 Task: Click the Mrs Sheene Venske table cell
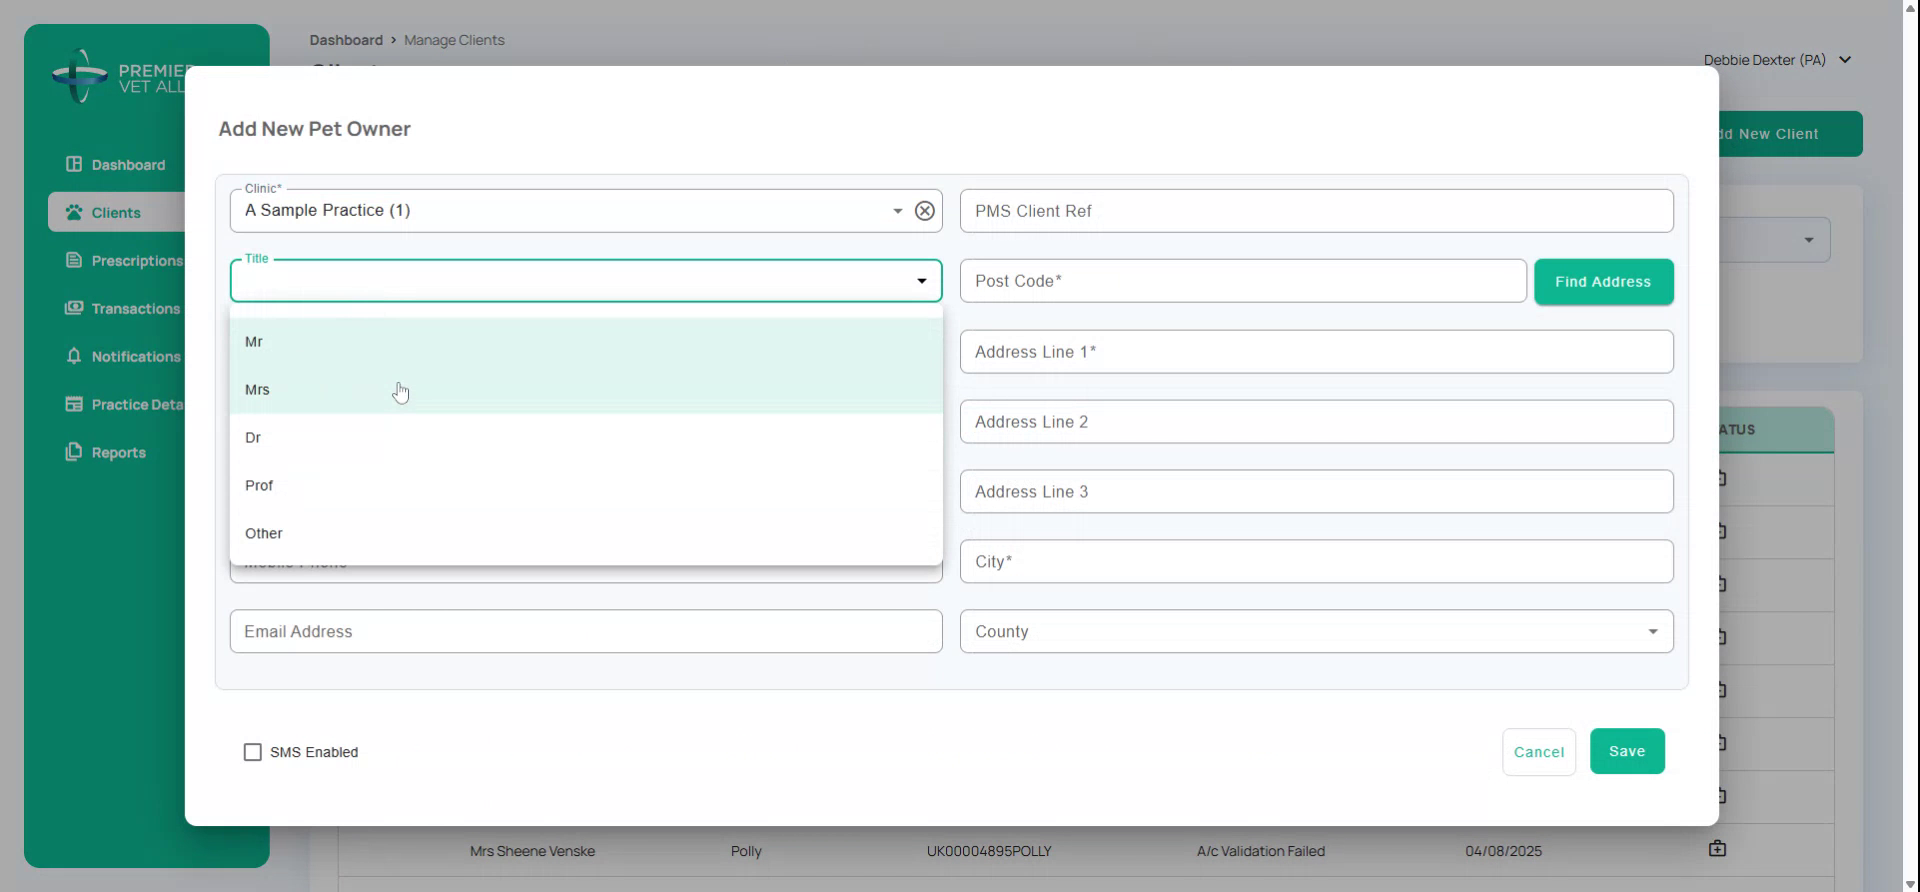point(532,851)
